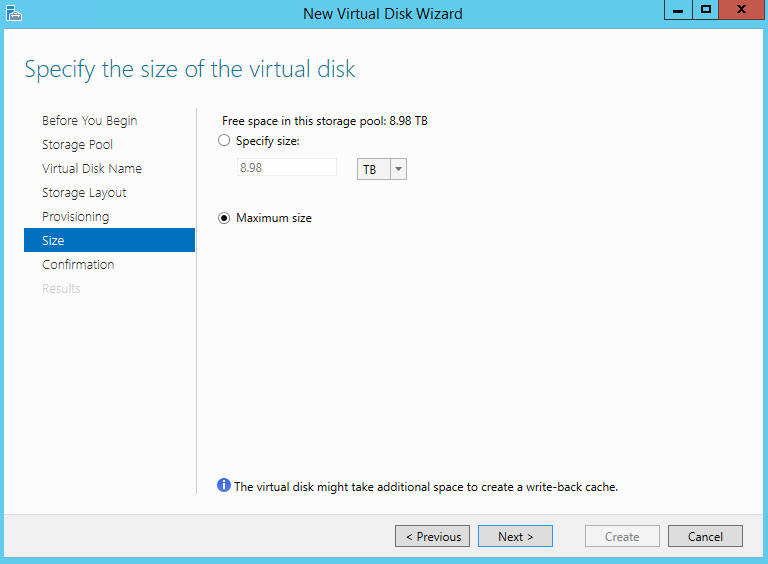This screenshot has height=564, width=768.
Task: Click the Create button
Action: (x=622, y=537)
